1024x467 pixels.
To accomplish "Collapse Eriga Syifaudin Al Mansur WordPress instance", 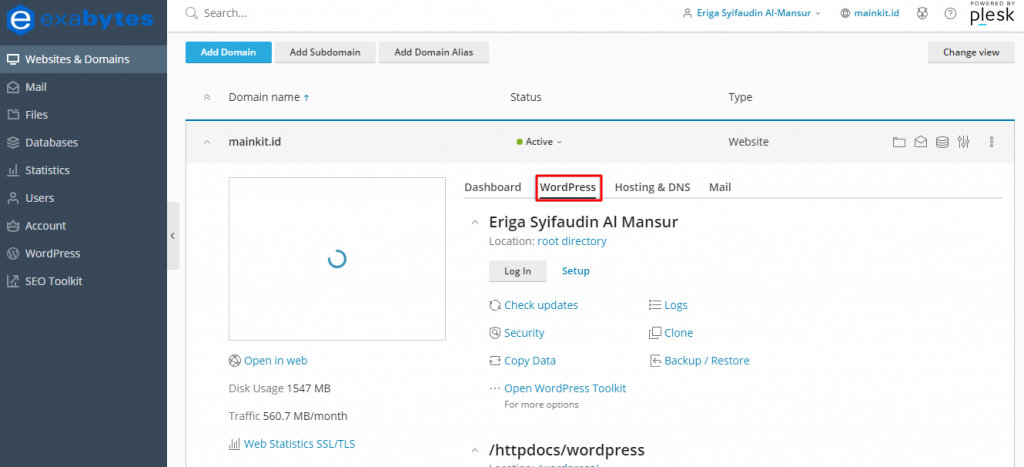I will (x=475, y=223).
